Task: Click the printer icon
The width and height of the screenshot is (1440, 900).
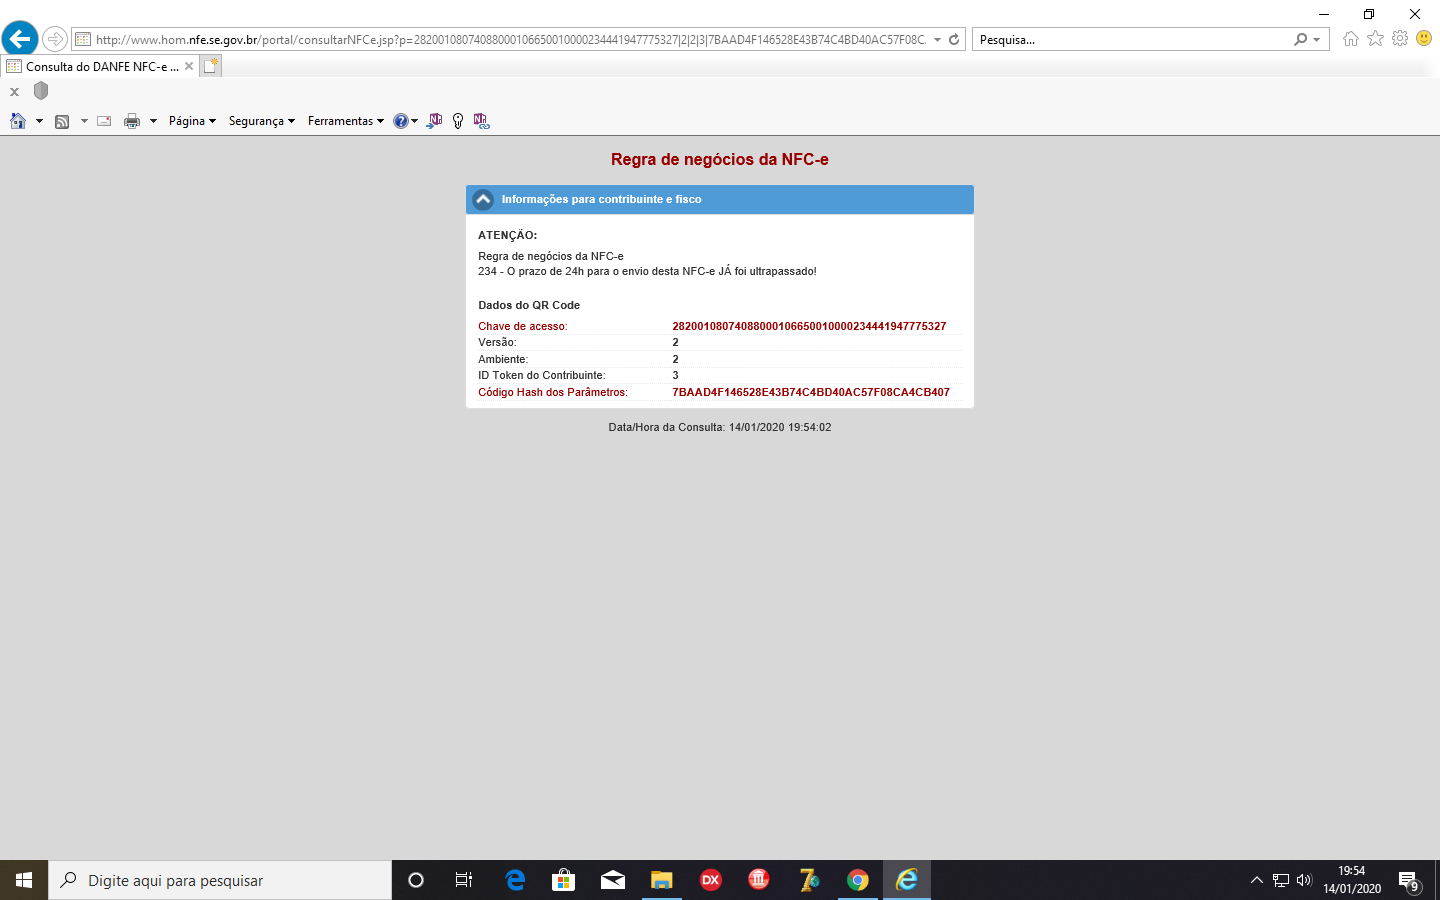Action: pos(132,121)
